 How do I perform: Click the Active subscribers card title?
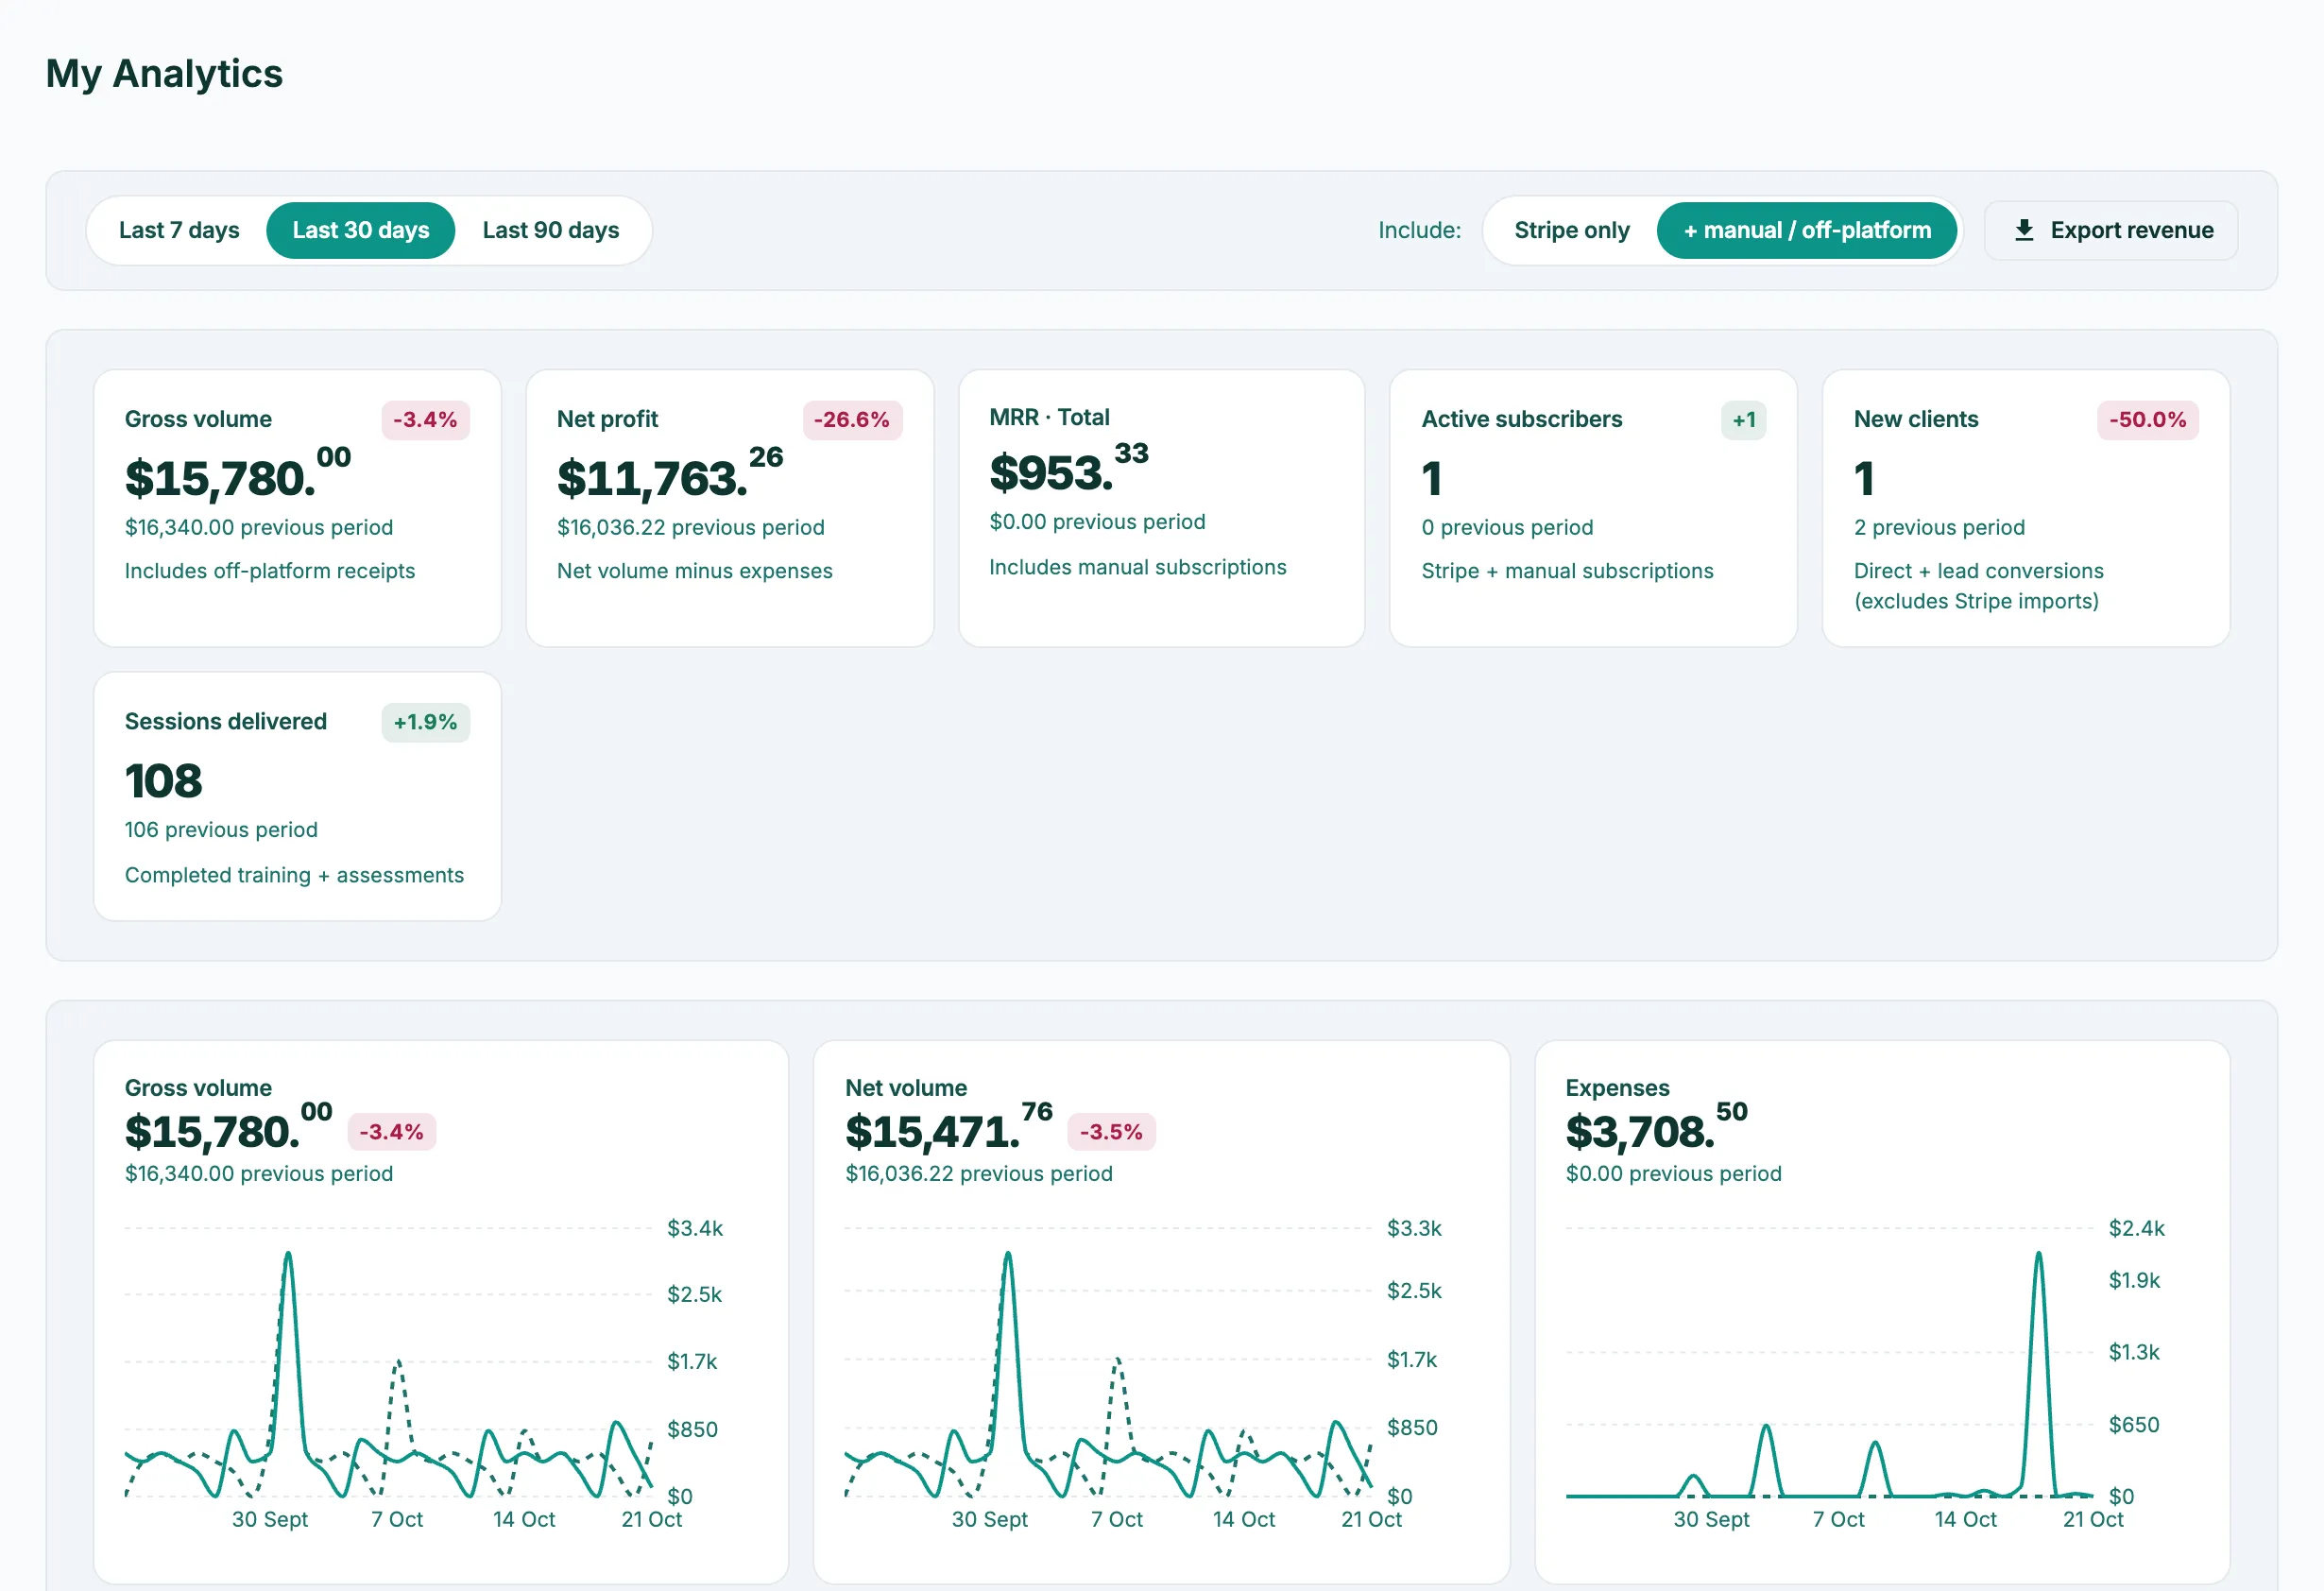tap(1522, 419)
